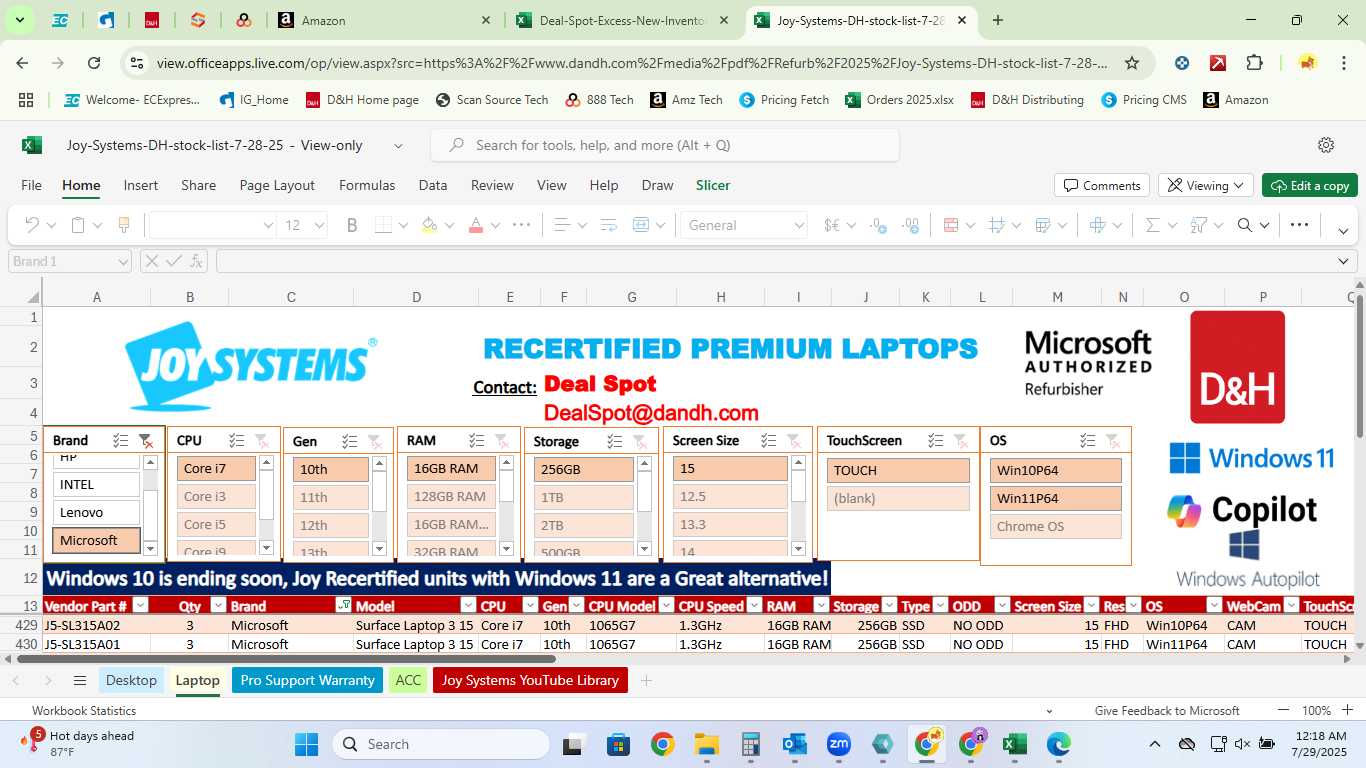Select the Format Painter icon
This screenshot has height=768, width=1366.
pos(124,225)
